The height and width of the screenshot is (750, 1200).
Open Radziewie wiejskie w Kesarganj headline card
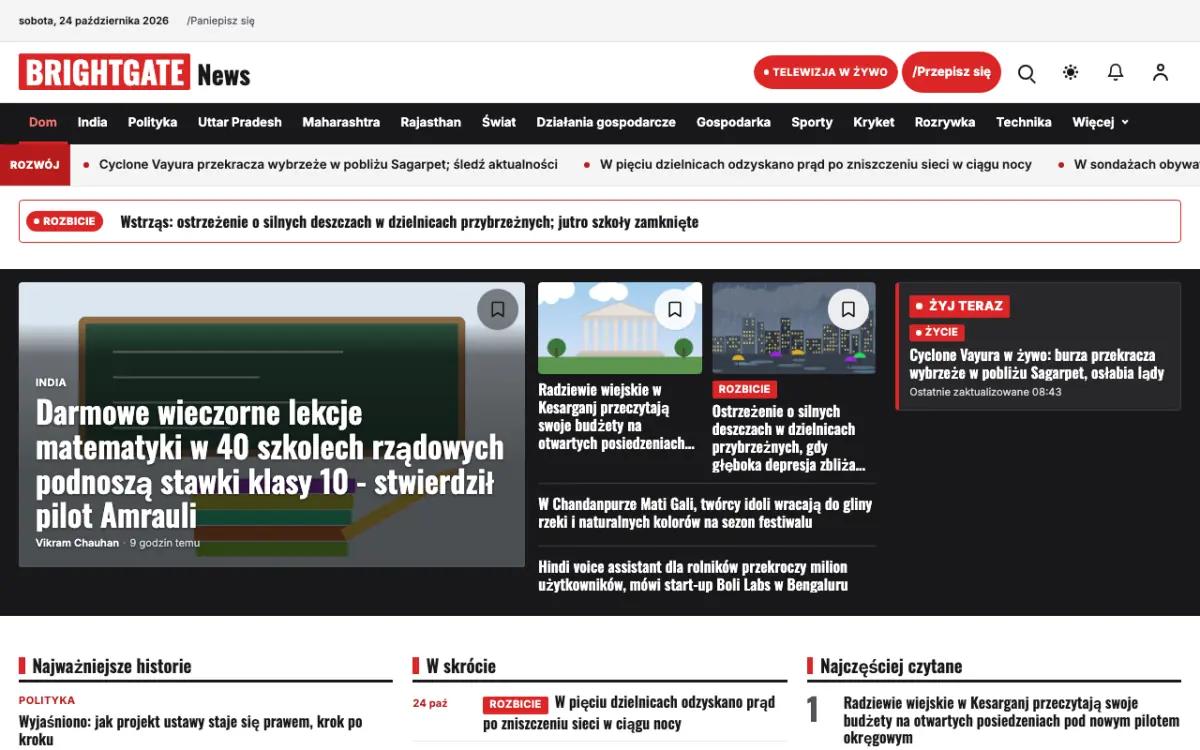click(x=617, y=417)
